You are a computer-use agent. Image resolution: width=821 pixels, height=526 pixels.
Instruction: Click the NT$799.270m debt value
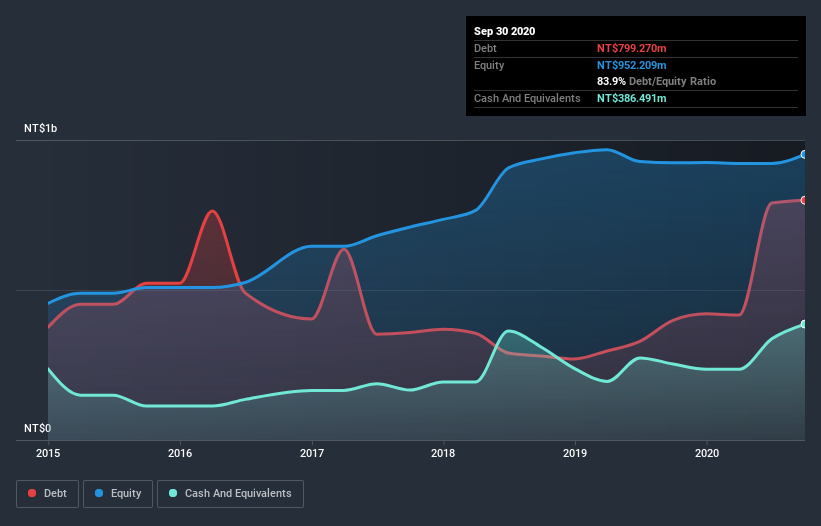pos(631,48)
